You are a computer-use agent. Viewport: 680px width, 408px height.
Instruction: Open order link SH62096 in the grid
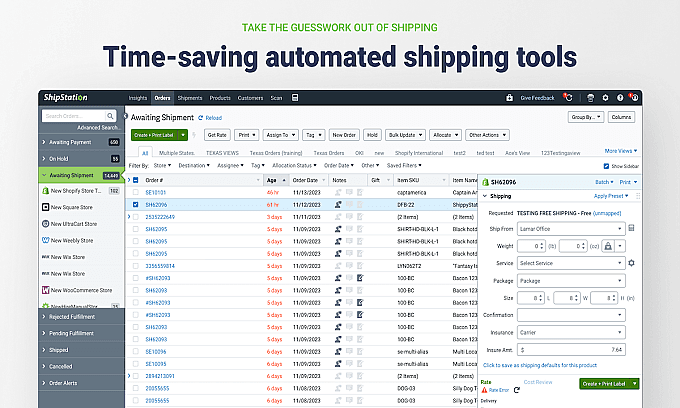tap(156, 205)
